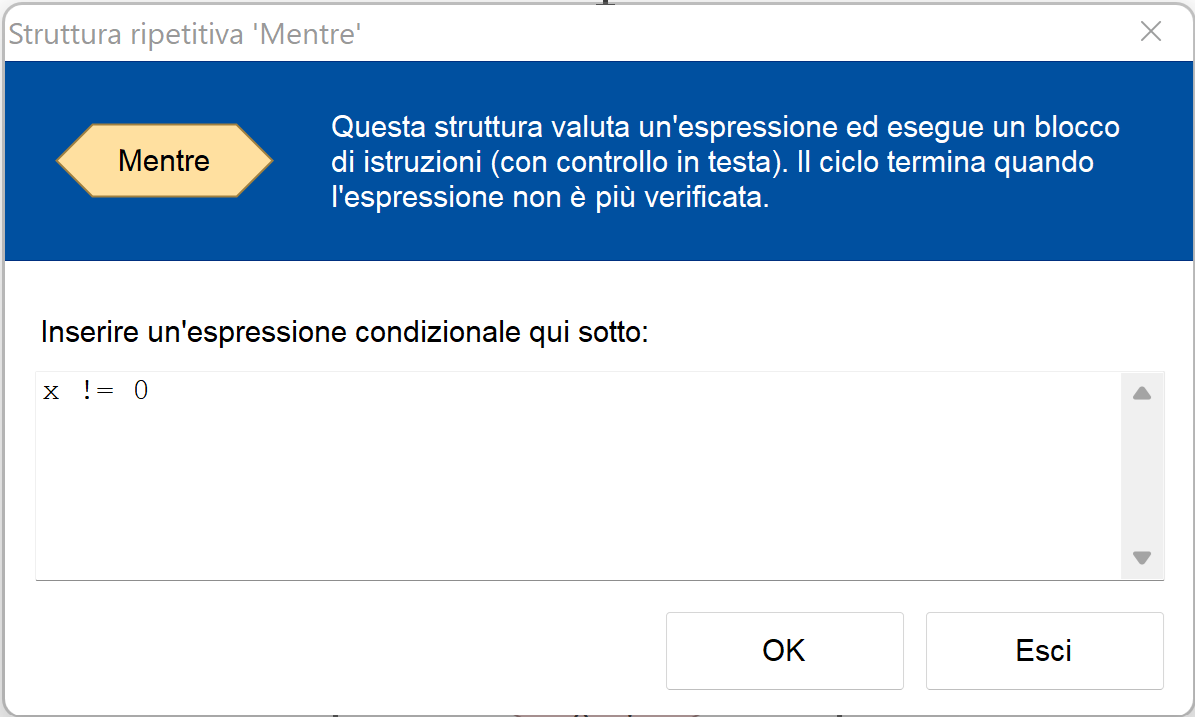Viewport: 1195px width, 717px height.
Task: Confirm the expression with the OK button
Action: click(x=784, y=651)
